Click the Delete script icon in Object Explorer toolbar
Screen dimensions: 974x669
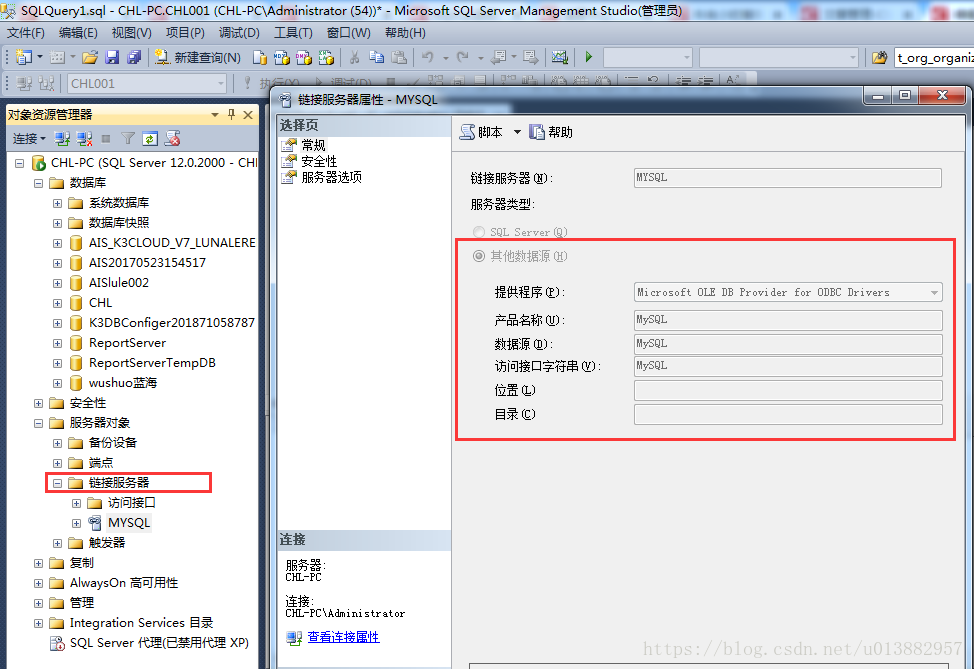coord(172,139)
